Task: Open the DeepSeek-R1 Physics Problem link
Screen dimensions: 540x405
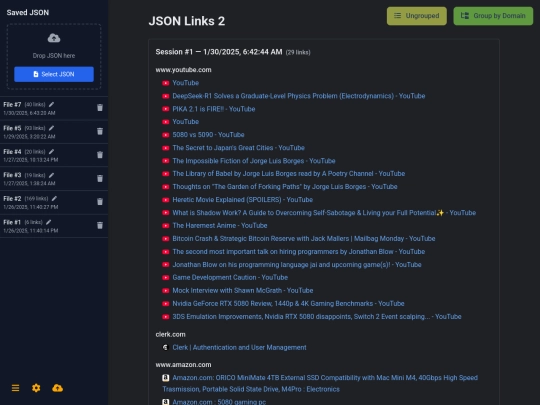Action: click(299, 96)
